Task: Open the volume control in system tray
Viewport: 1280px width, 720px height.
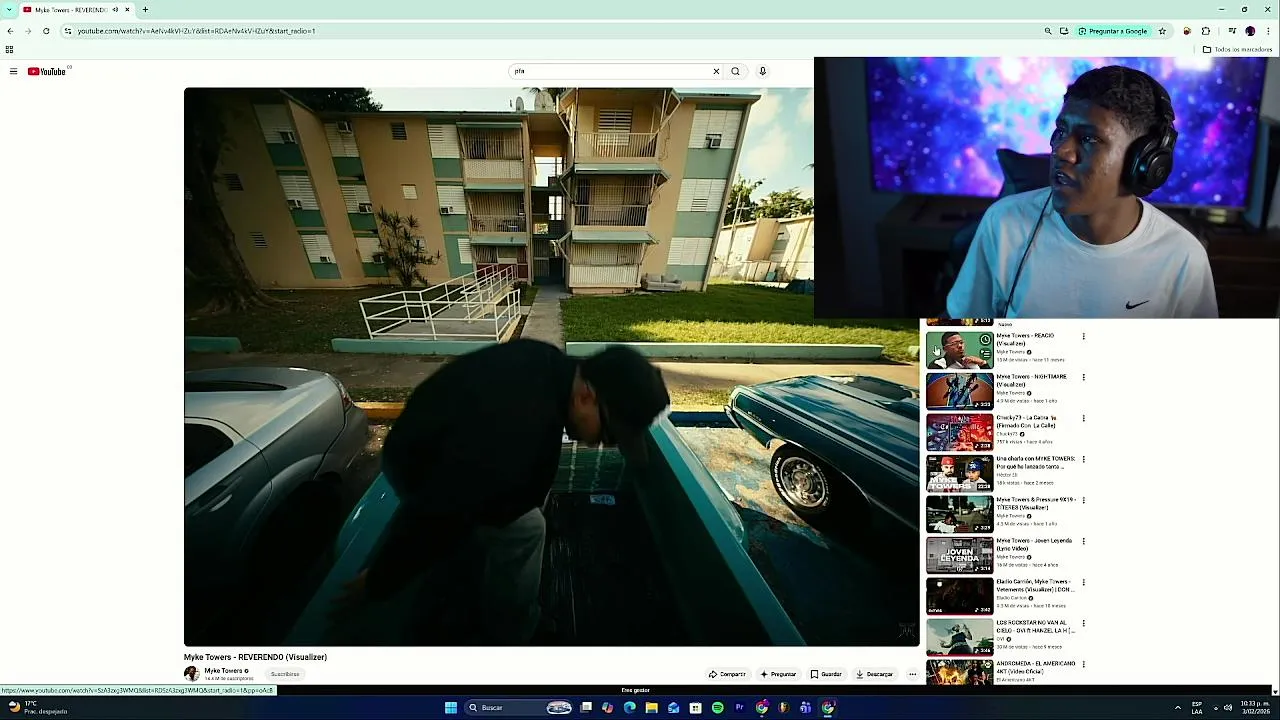Action: coord(1228,708)
